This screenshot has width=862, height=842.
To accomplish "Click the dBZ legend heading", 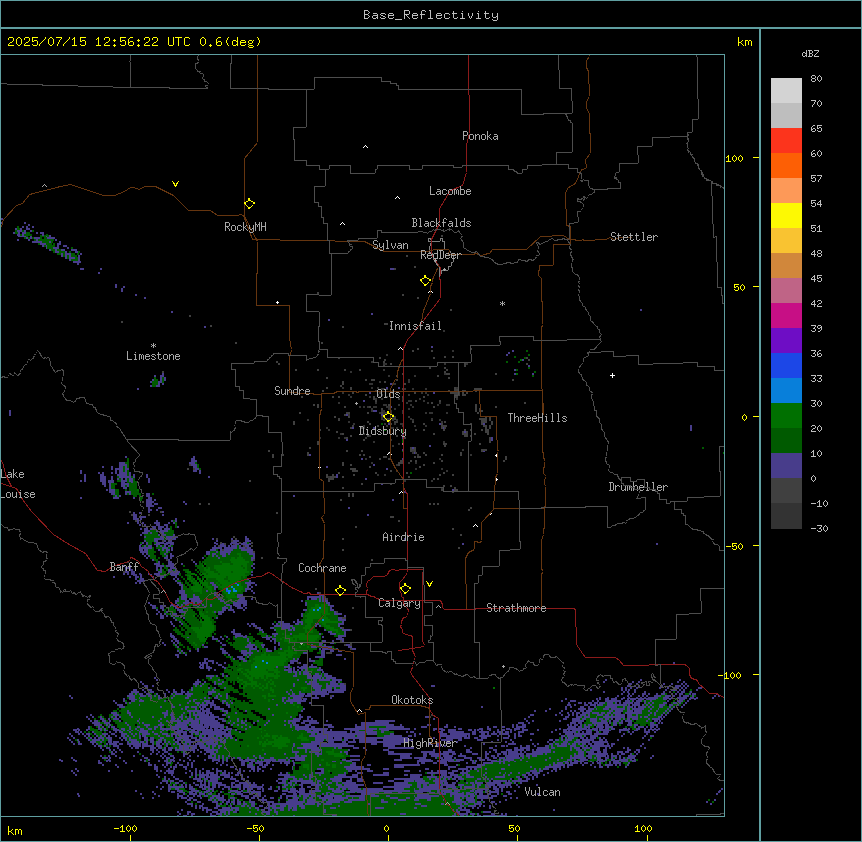I will tap(810, 53).
